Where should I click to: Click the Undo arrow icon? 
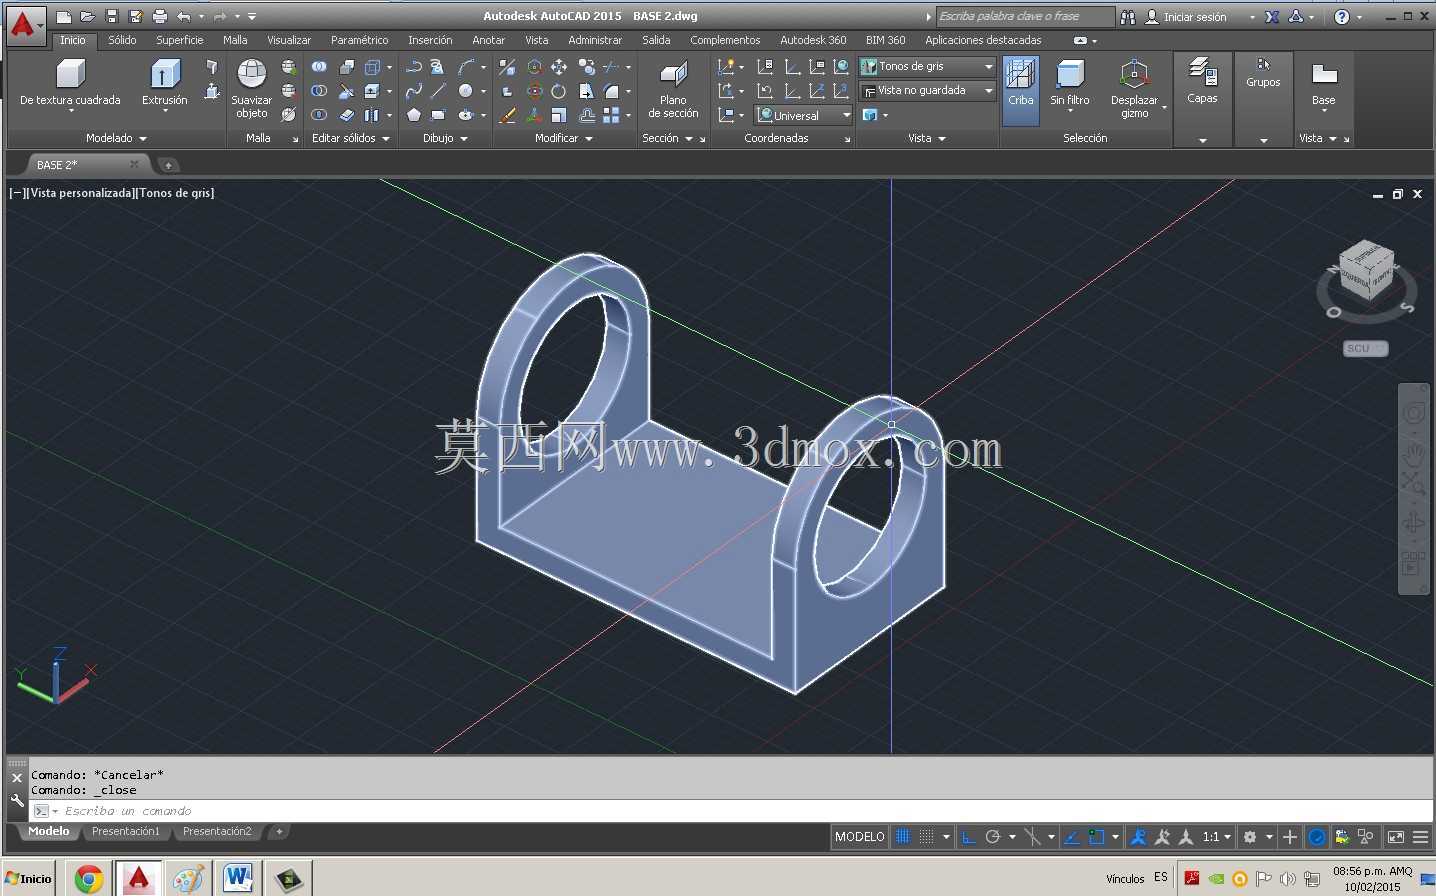click(183, 16)
